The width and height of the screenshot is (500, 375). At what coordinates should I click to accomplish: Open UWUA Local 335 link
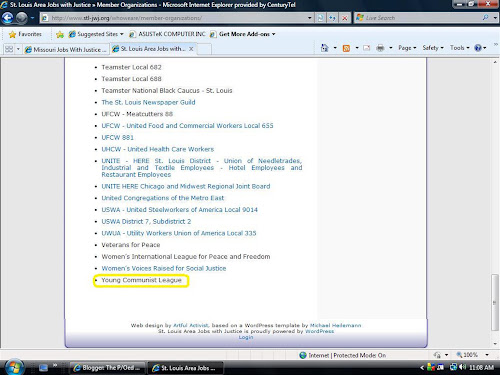pos(179,233)
